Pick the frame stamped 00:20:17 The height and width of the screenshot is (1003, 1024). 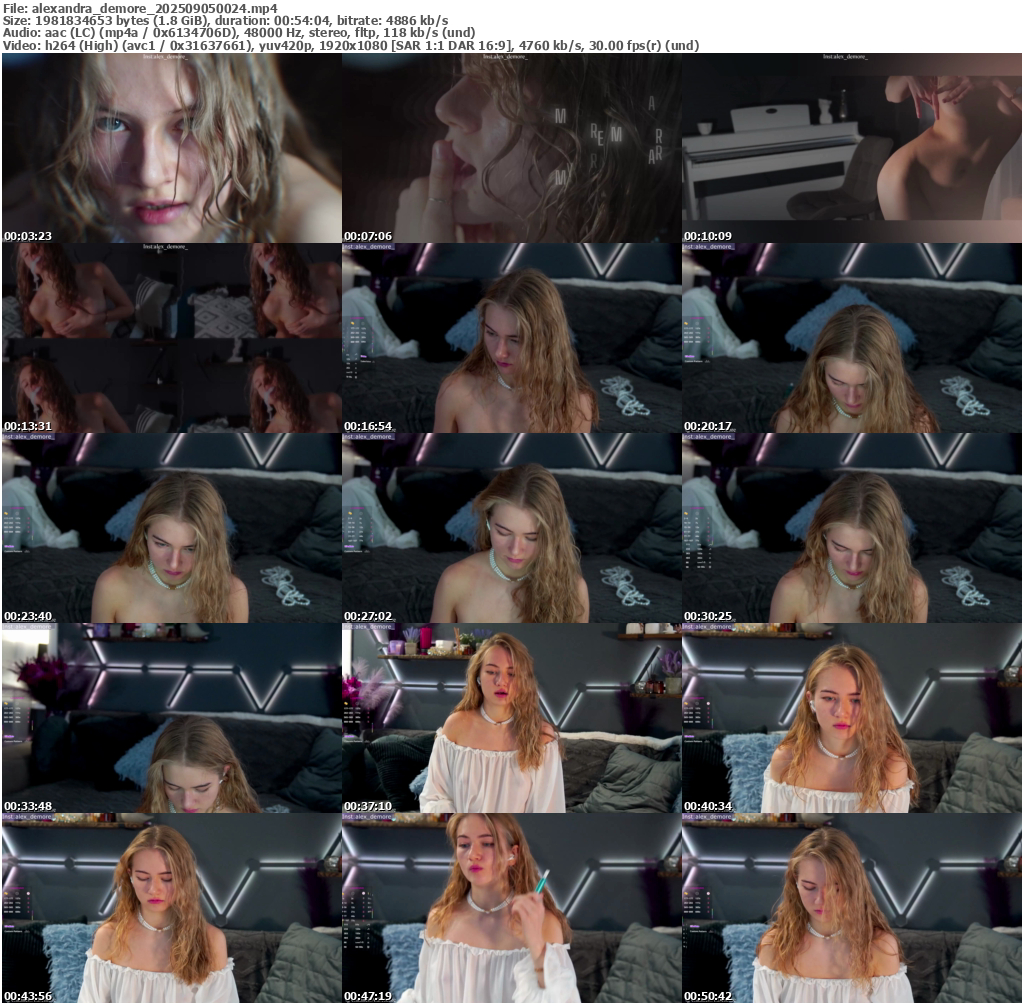pos(851,338)
